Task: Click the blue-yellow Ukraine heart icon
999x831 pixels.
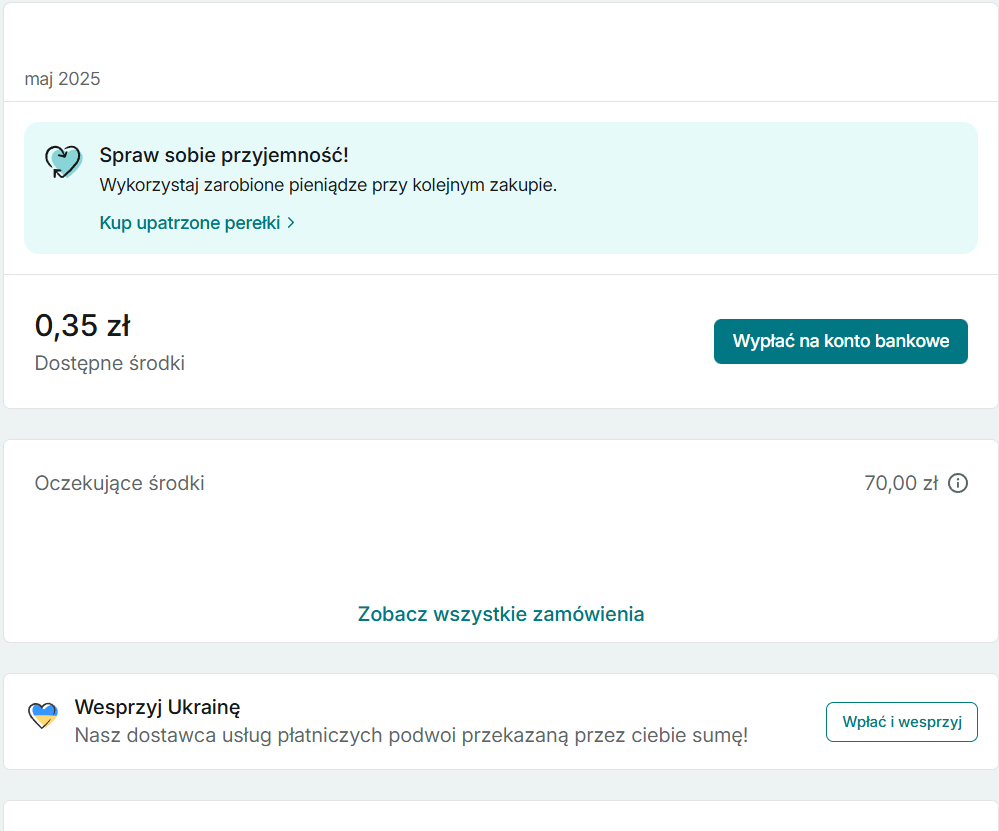Action: tap(42, 715)
